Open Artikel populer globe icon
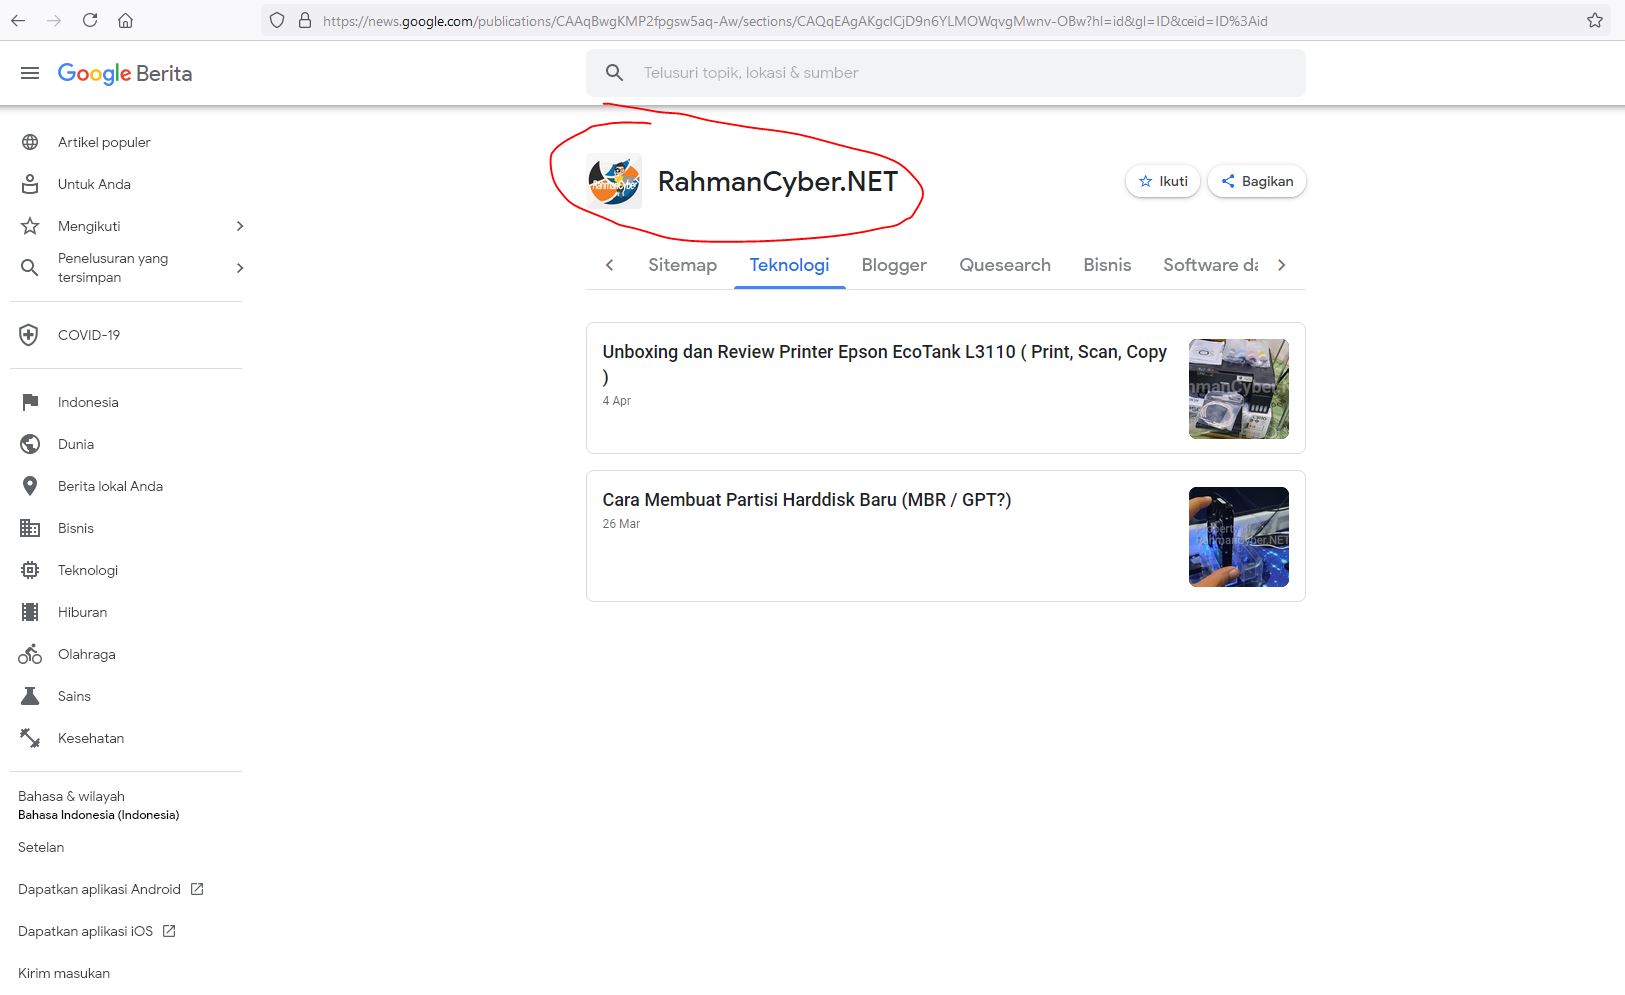Screen dimensions: 1625x995 click(30, 142)
